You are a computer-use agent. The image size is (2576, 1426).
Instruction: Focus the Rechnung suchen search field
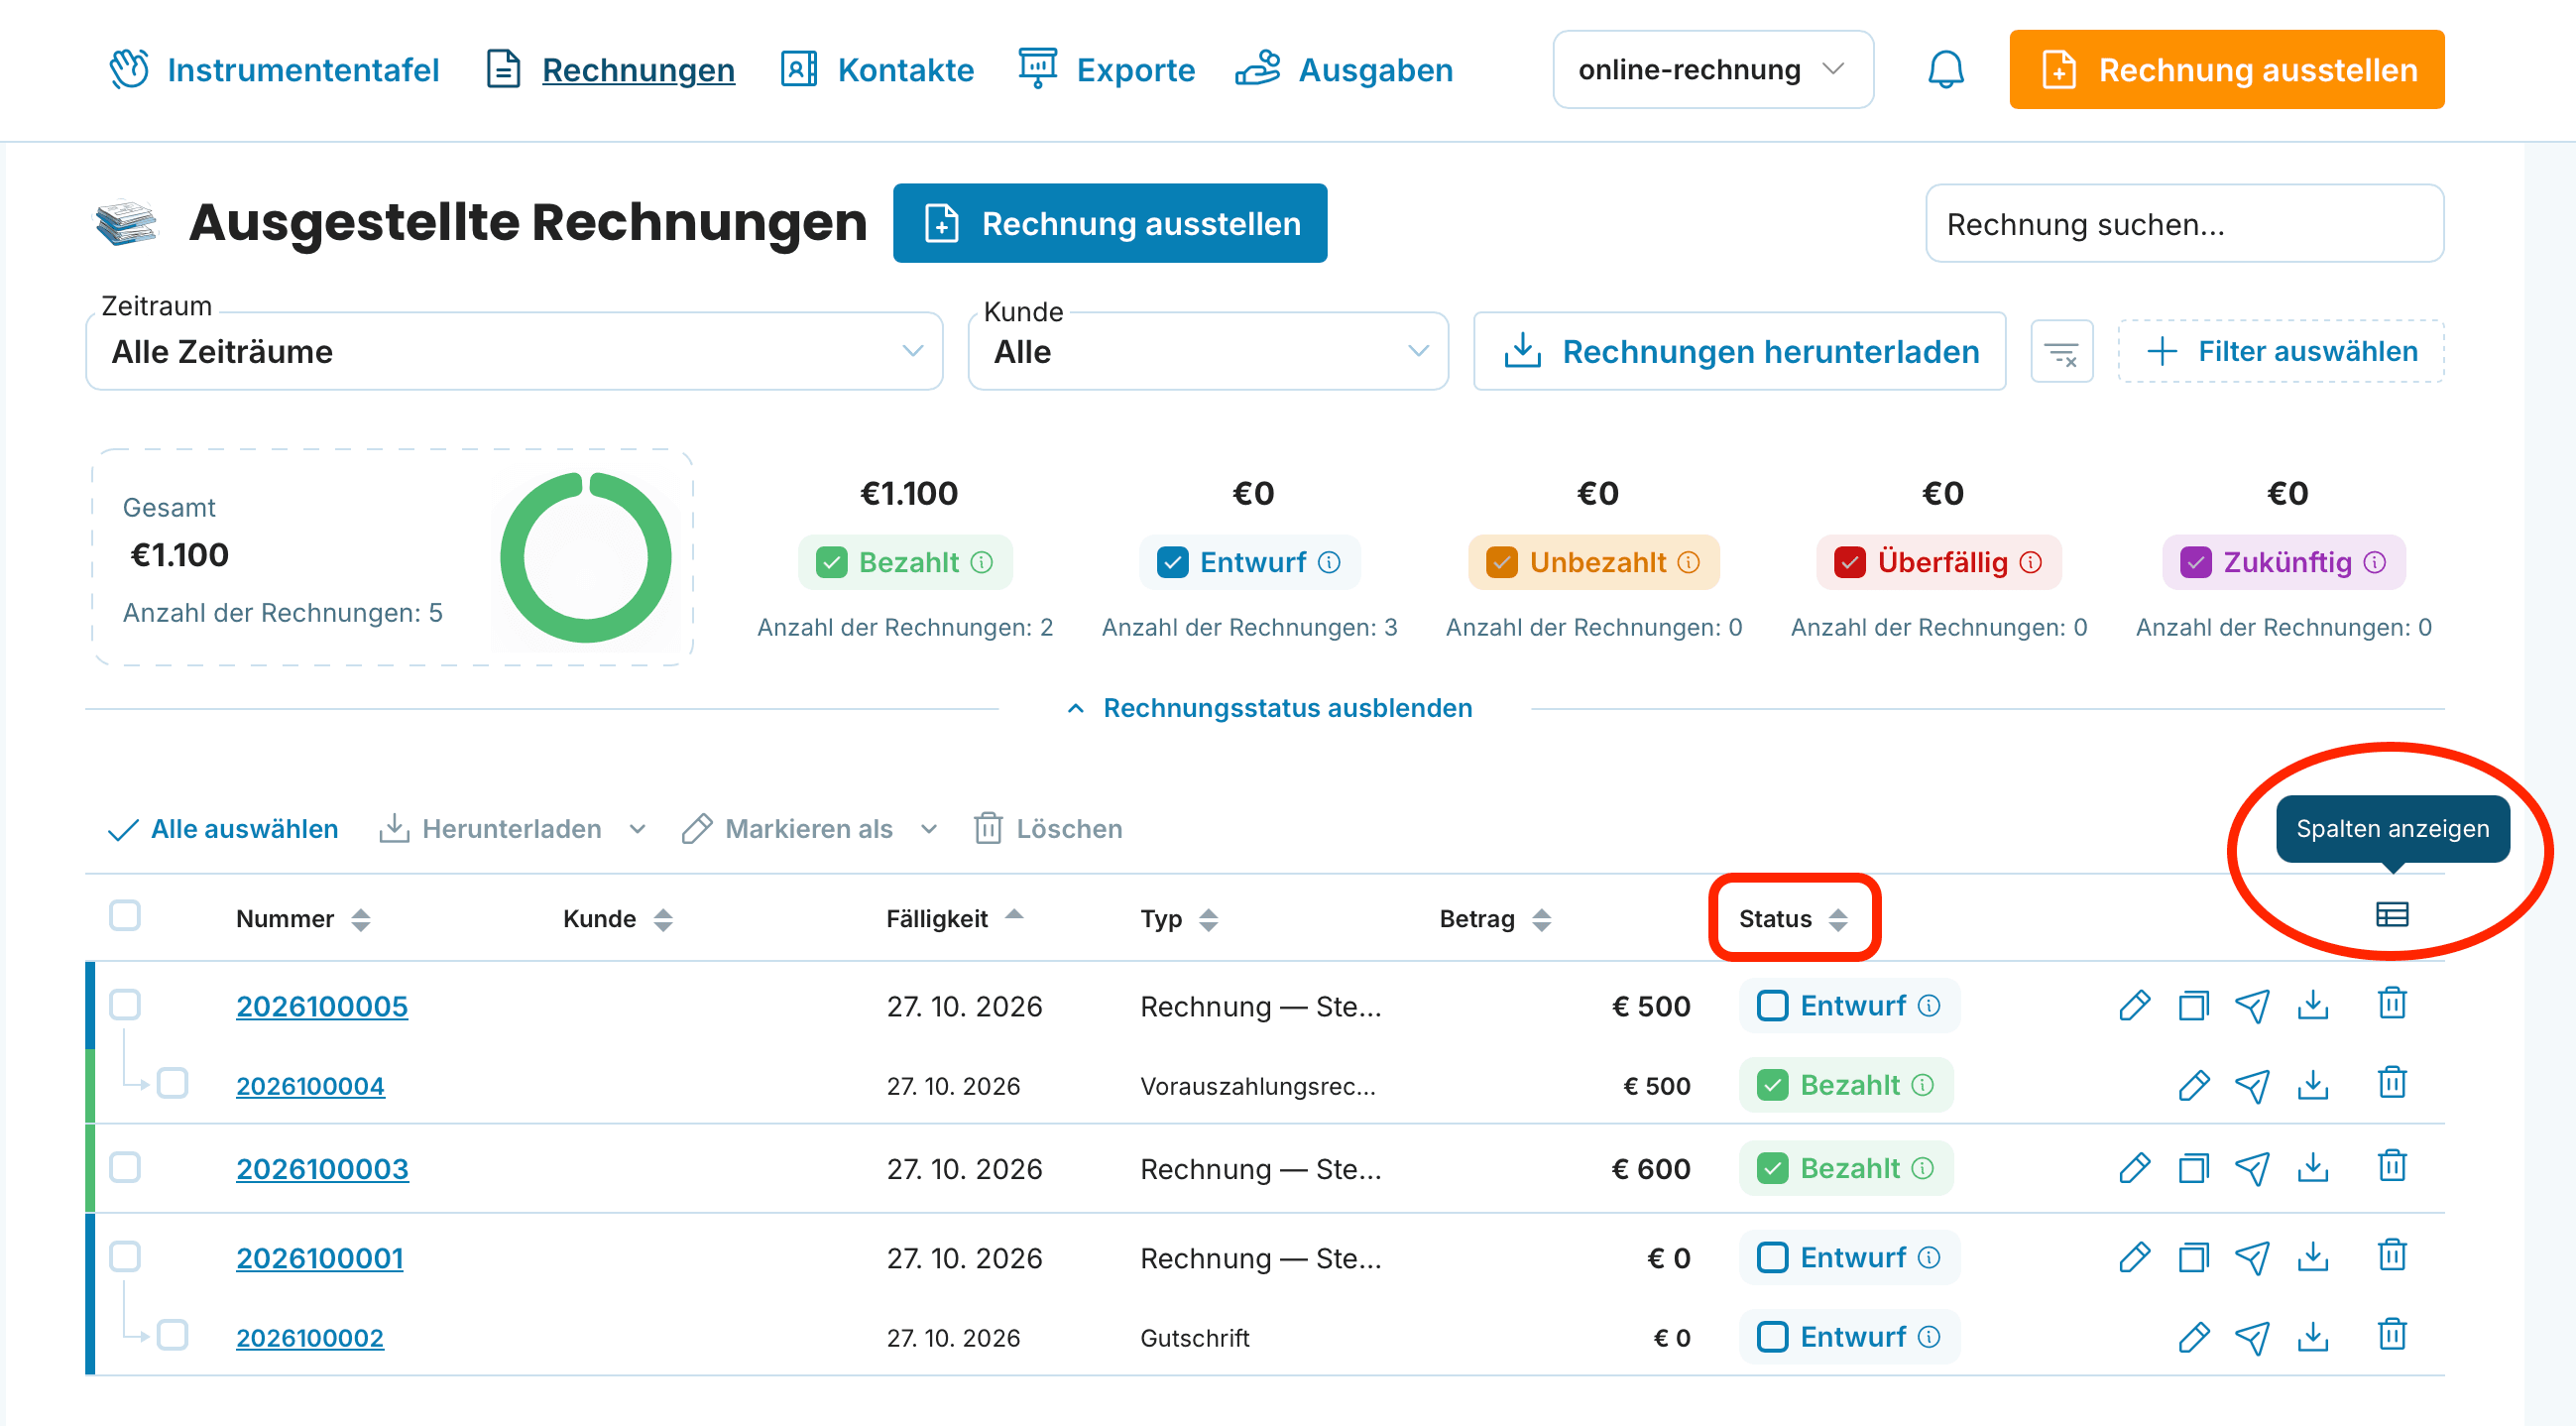(x=2185, y=223)
